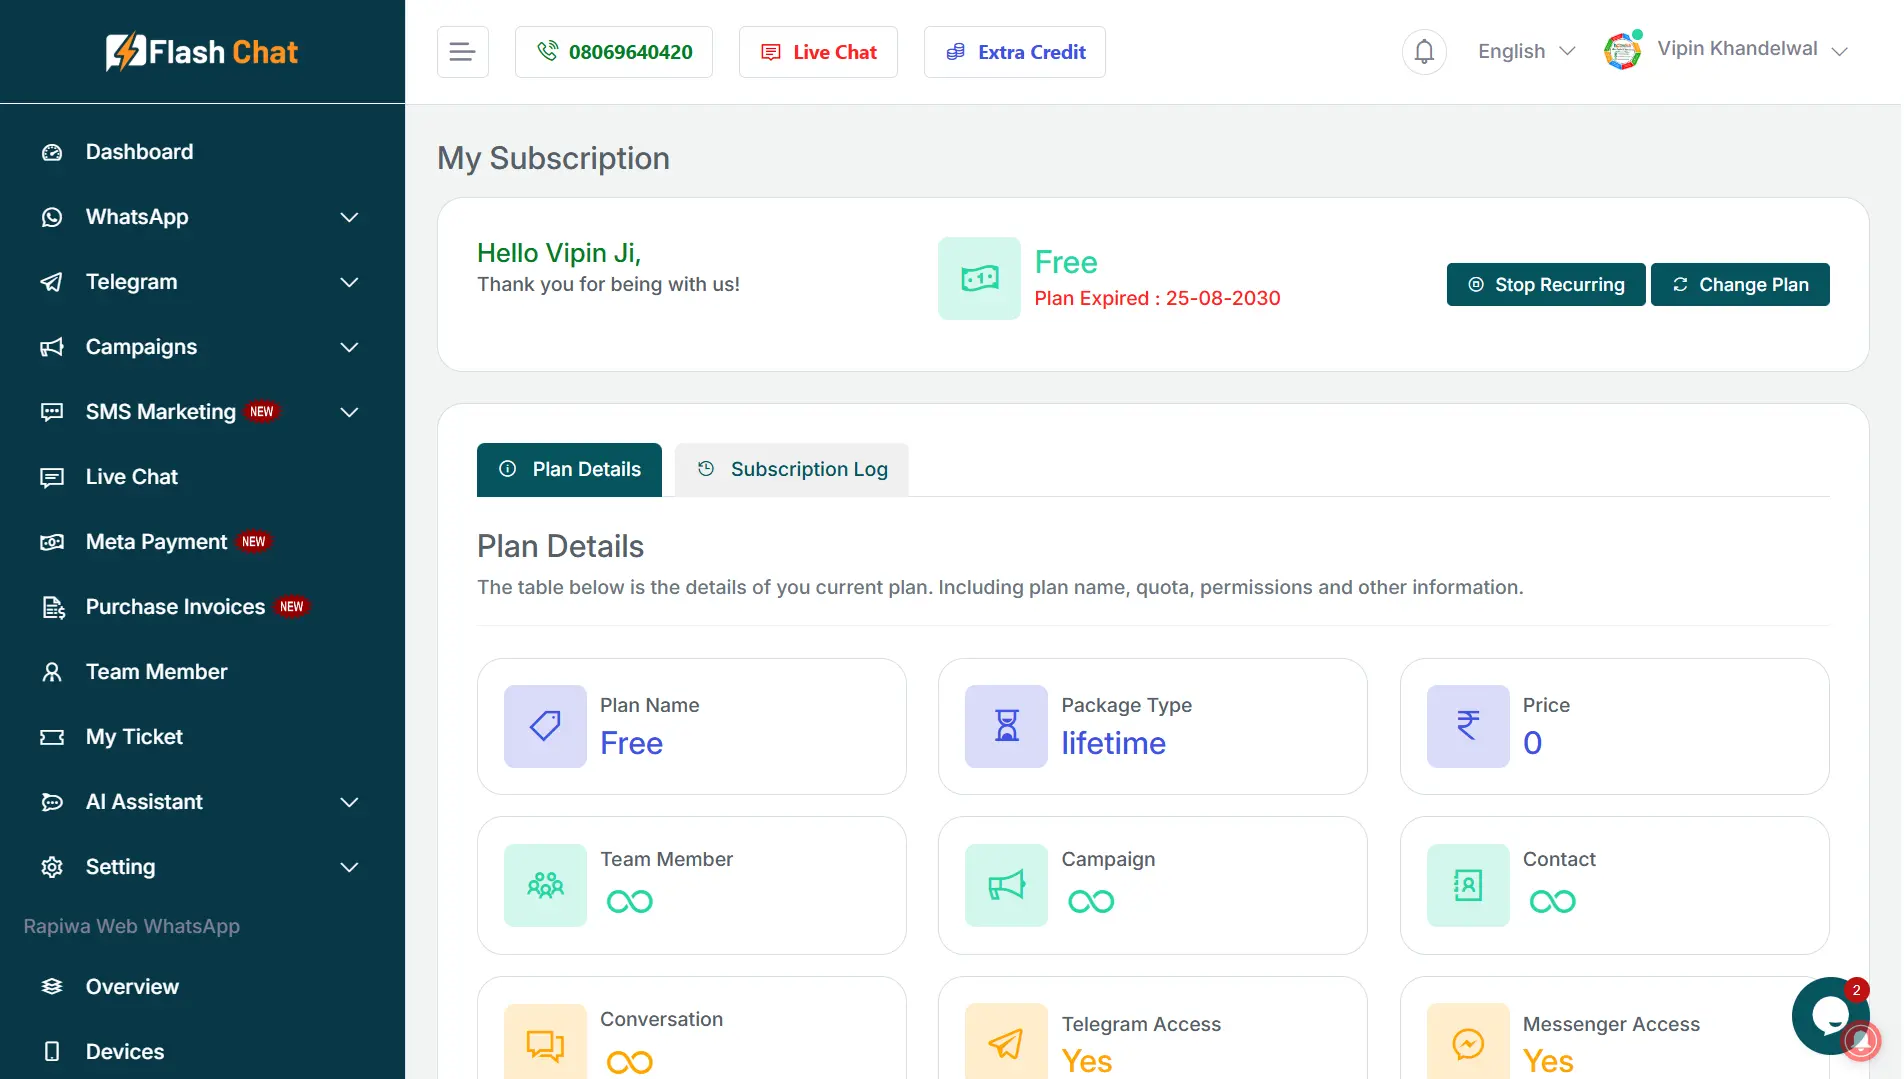Click the rupee Price icon
1904x1079 pixels.
coord(1467,726)
